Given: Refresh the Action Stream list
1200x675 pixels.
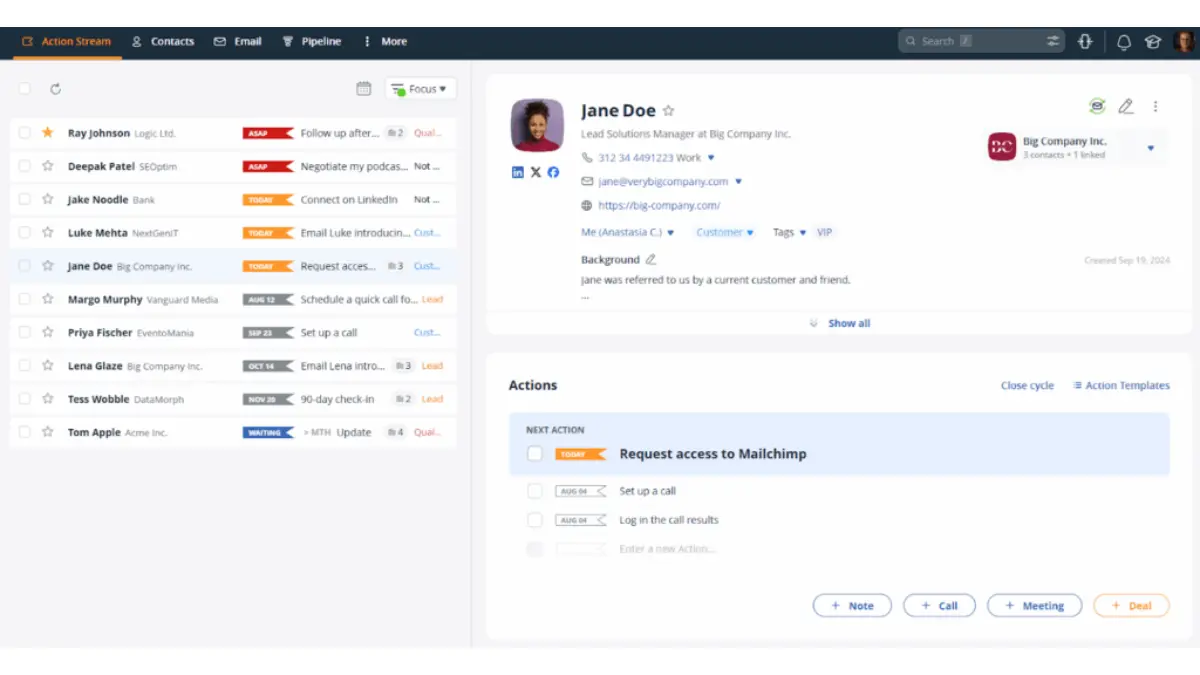Looking at the screenshot, I should 57,88.
